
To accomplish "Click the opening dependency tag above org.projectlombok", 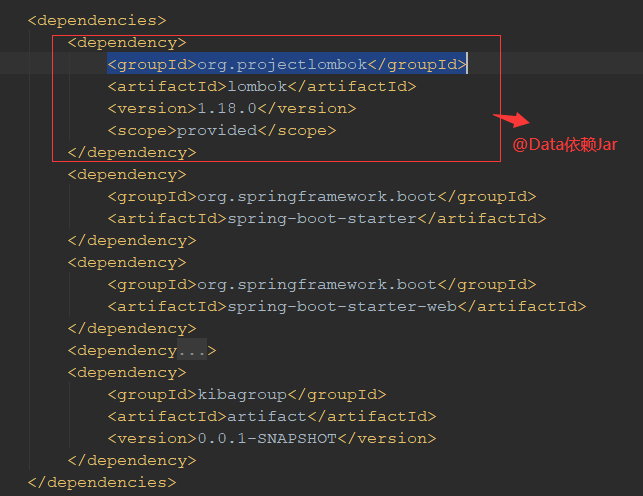I will tap(127, 42).
